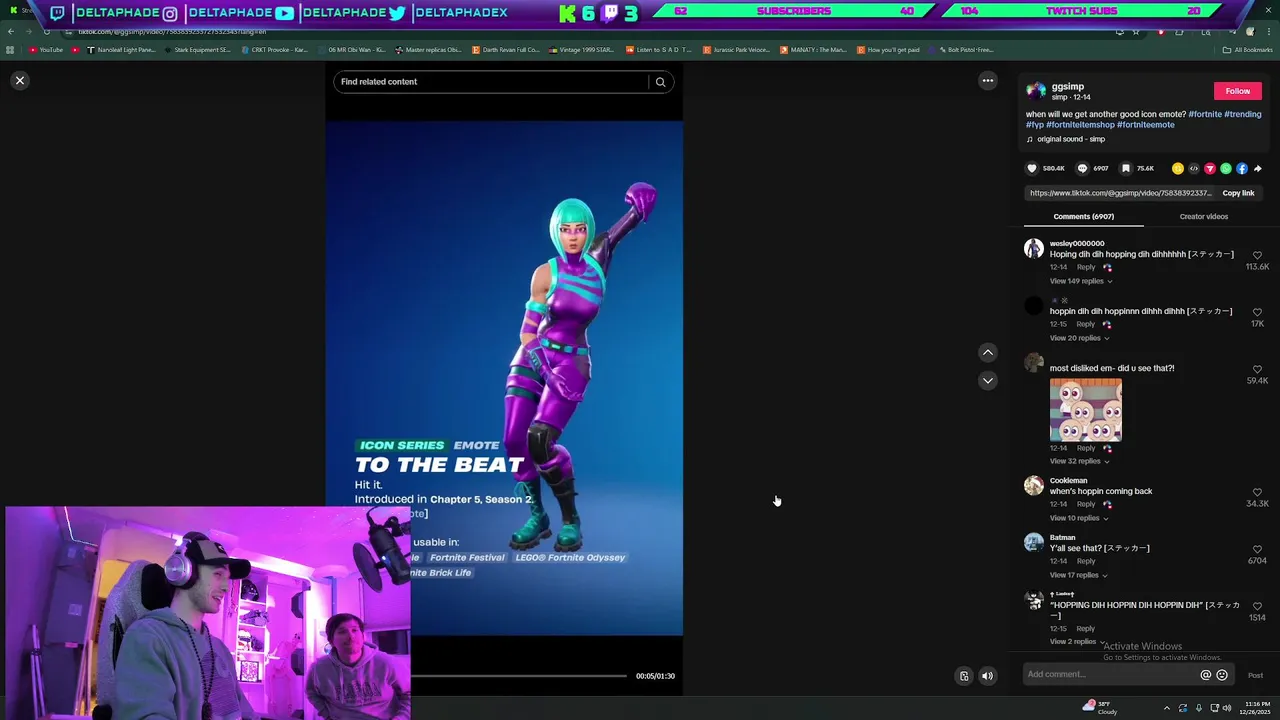Share to WhatsApp
The image size is (1280, 720).
pyautogui.click(x=1225, y=168)
